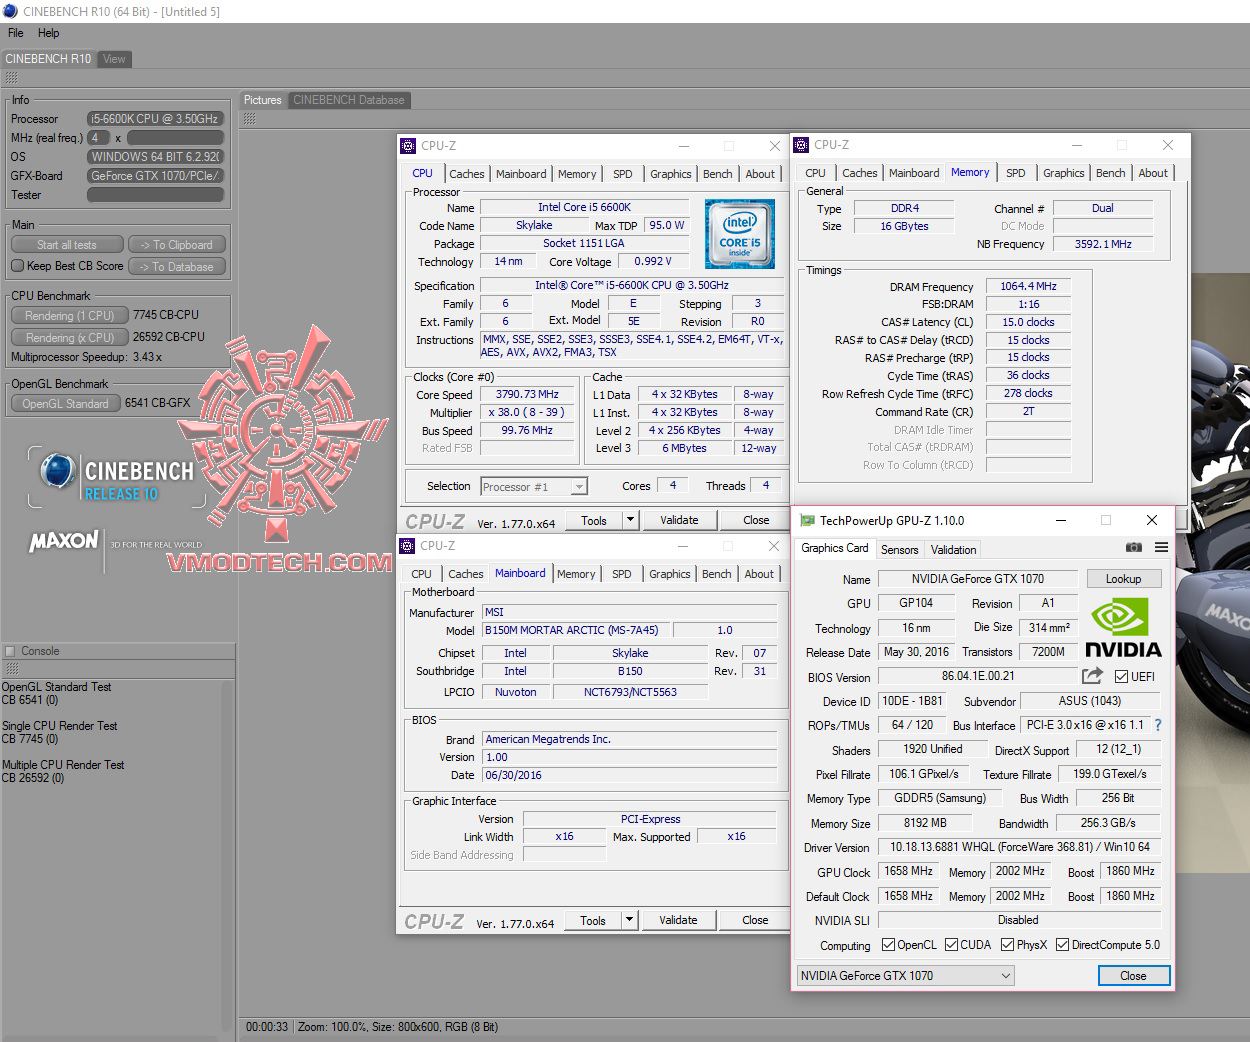The image size is (1250, 1042).
Task: Switch to the View tab in CINEBENCH
Action: tap(114, 59)
